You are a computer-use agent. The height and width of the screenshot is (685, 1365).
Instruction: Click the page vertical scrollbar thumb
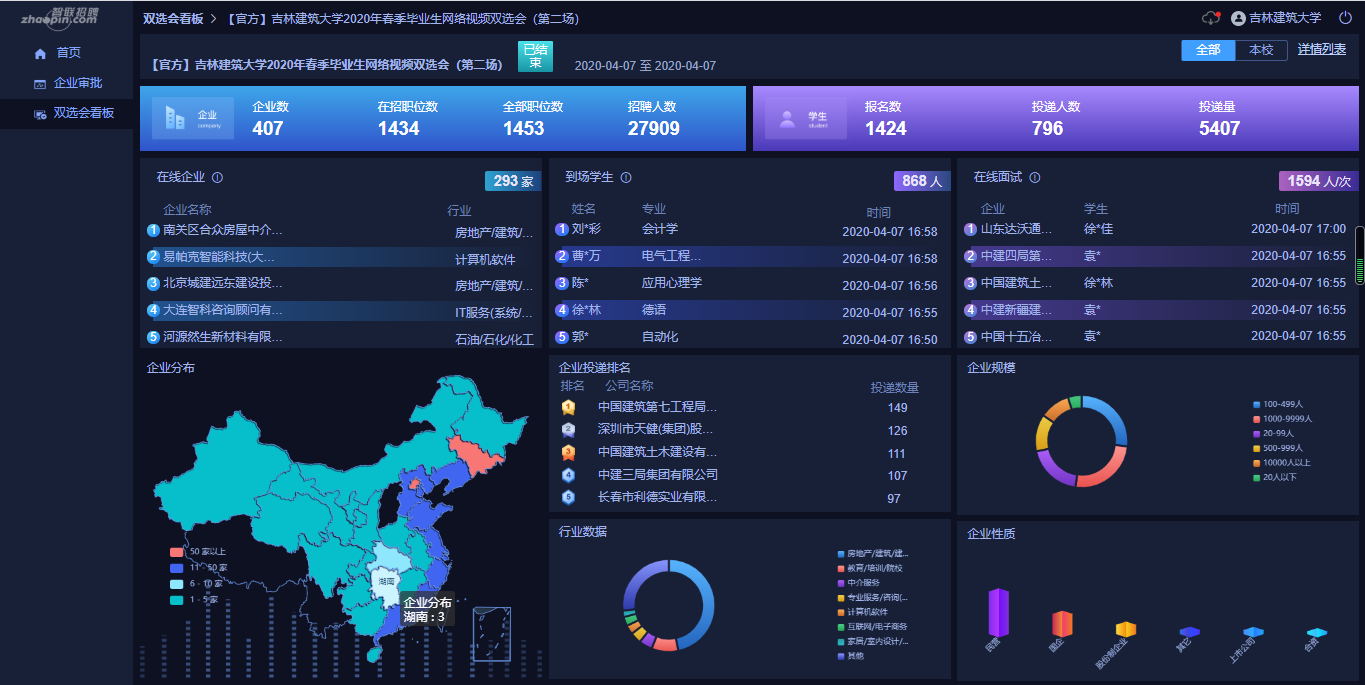pyautogui.click(x=1360, y=254)
